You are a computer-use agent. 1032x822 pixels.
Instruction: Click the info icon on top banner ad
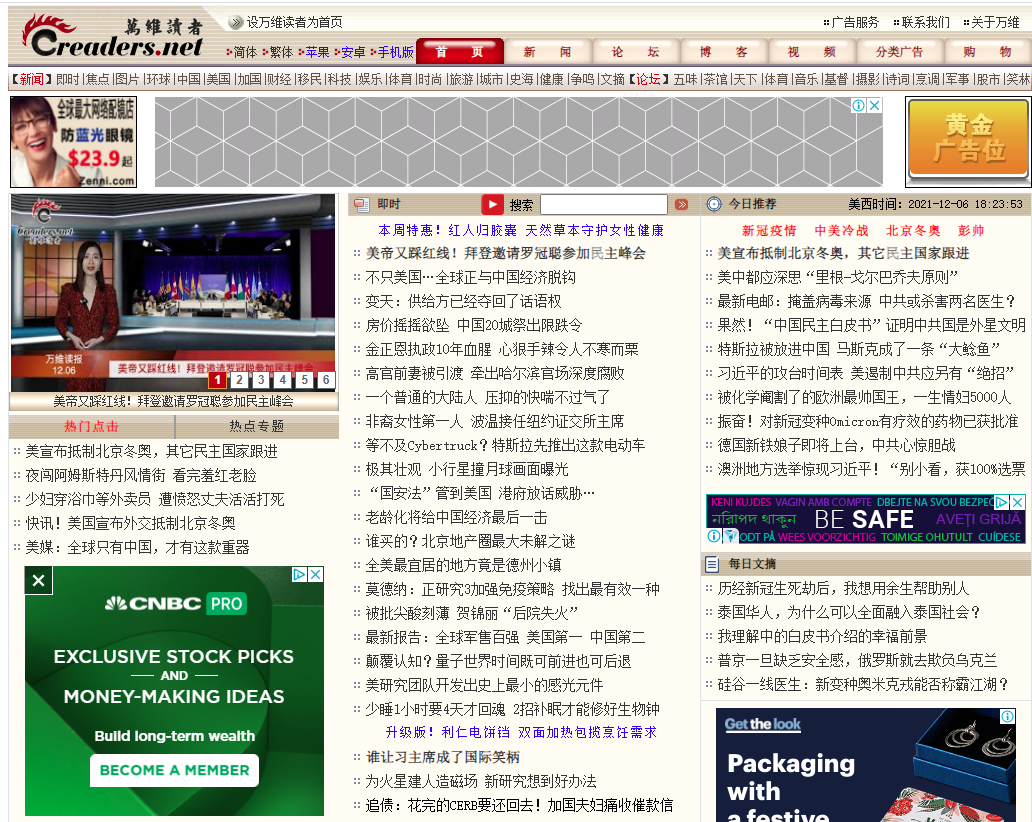coord(858,105)
